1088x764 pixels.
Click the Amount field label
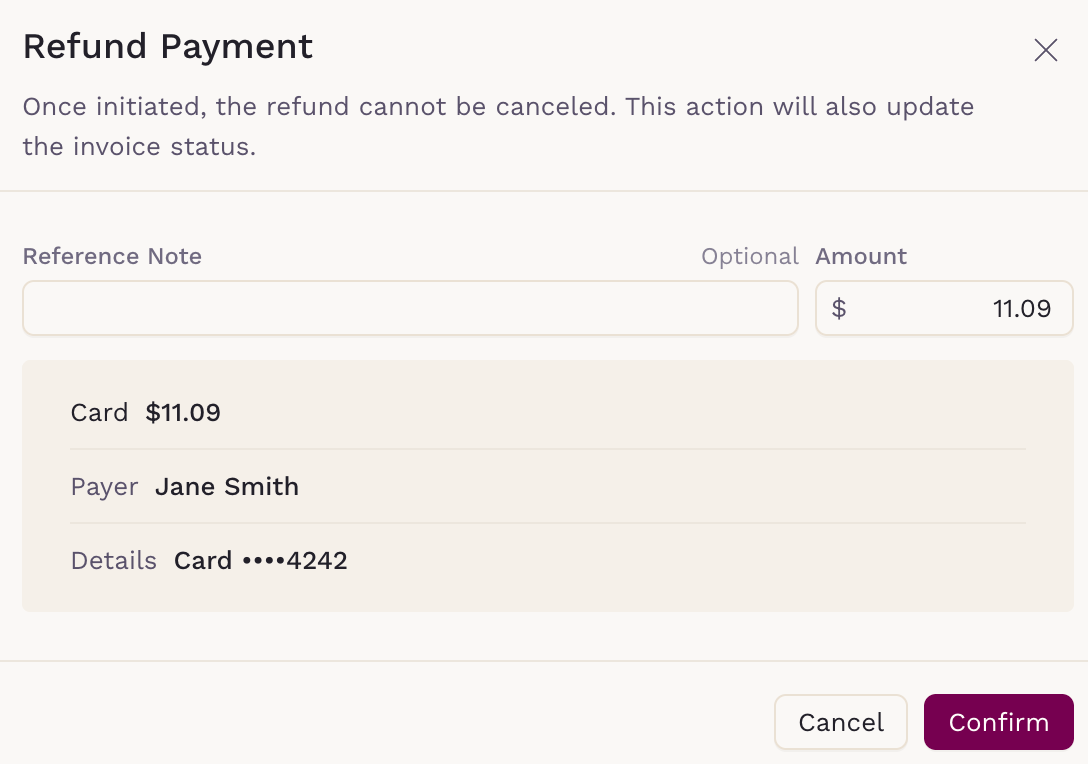[861, 256]
